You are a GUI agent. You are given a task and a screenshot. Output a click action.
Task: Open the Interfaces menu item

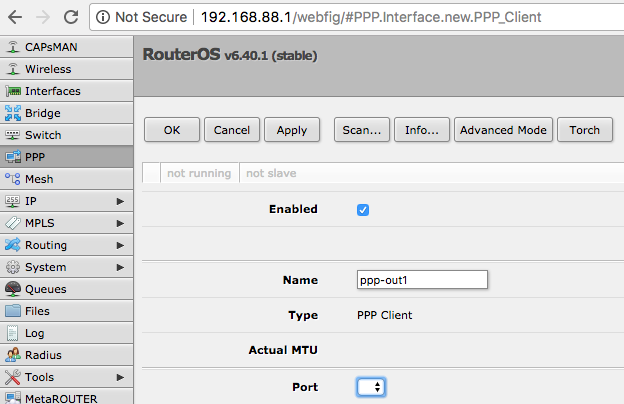(x=52, y=91)
